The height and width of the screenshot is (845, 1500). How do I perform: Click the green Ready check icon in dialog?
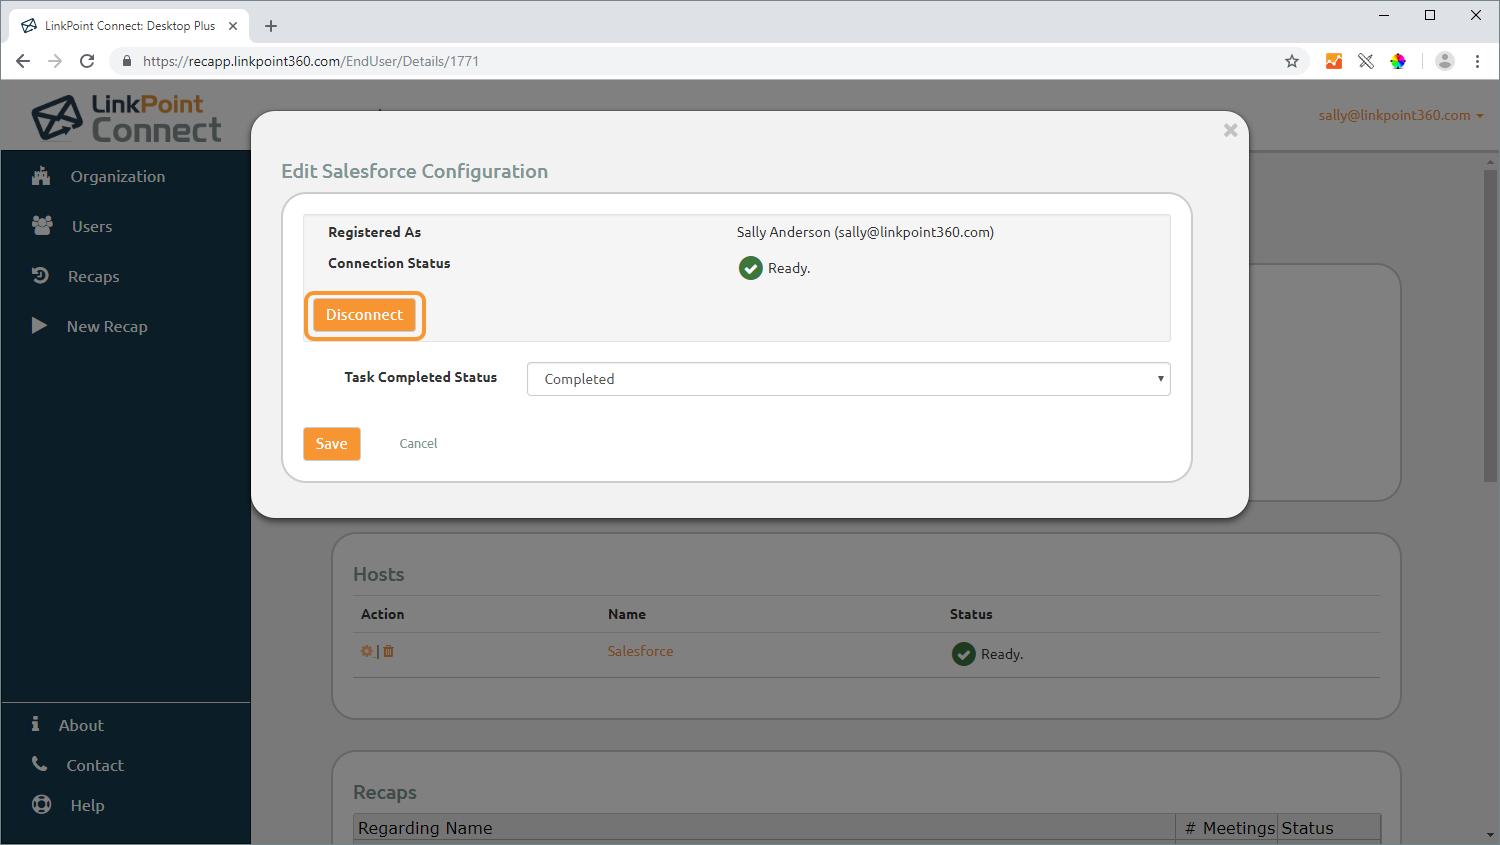pyautogui.click(x=751, y=268)
